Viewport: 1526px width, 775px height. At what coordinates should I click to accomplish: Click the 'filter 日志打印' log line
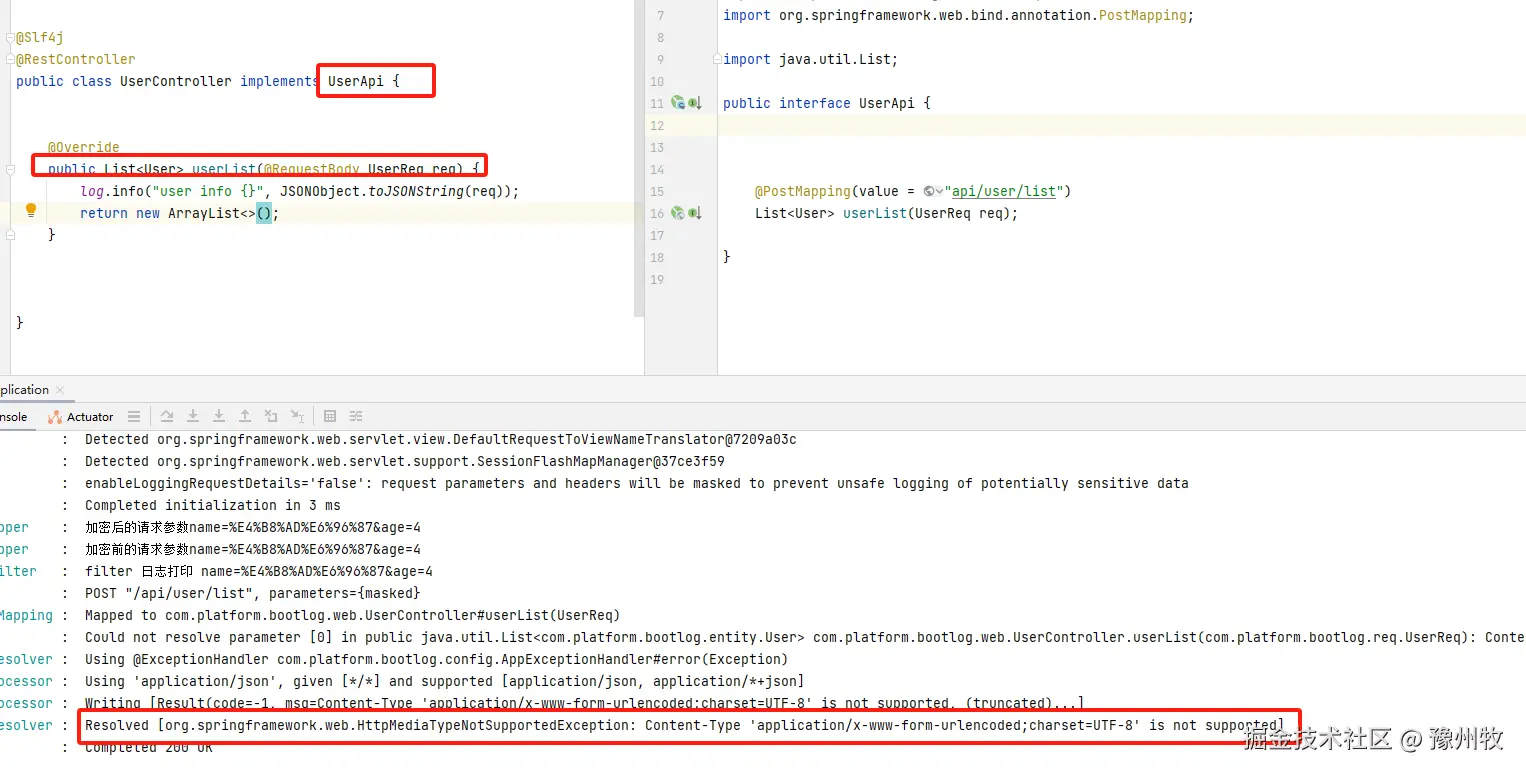click(x=259, y=571)
